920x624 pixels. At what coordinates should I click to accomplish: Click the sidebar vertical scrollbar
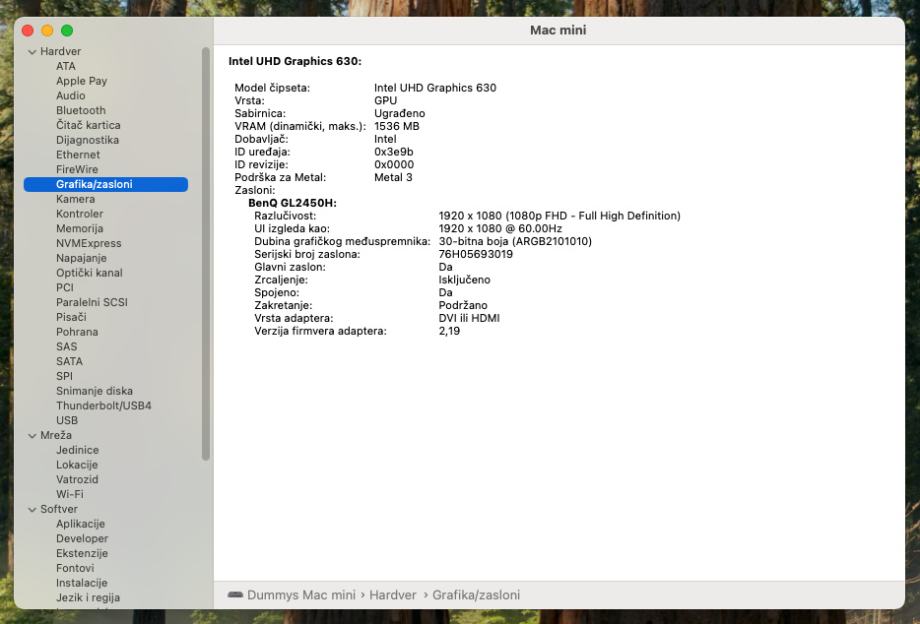pyautogui.click(x=205, y=254)
